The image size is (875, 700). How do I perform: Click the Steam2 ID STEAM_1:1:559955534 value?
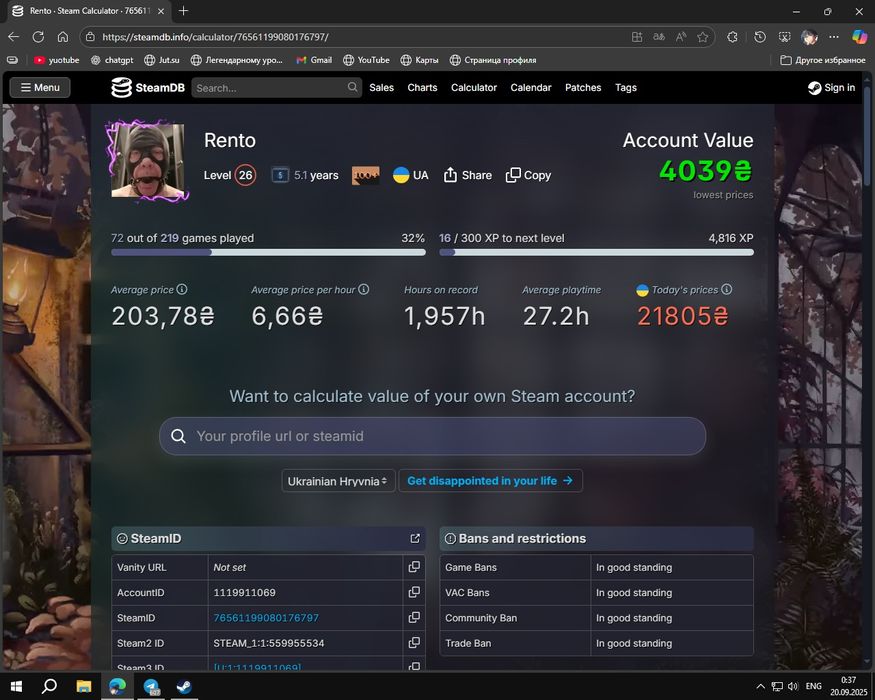268,643
